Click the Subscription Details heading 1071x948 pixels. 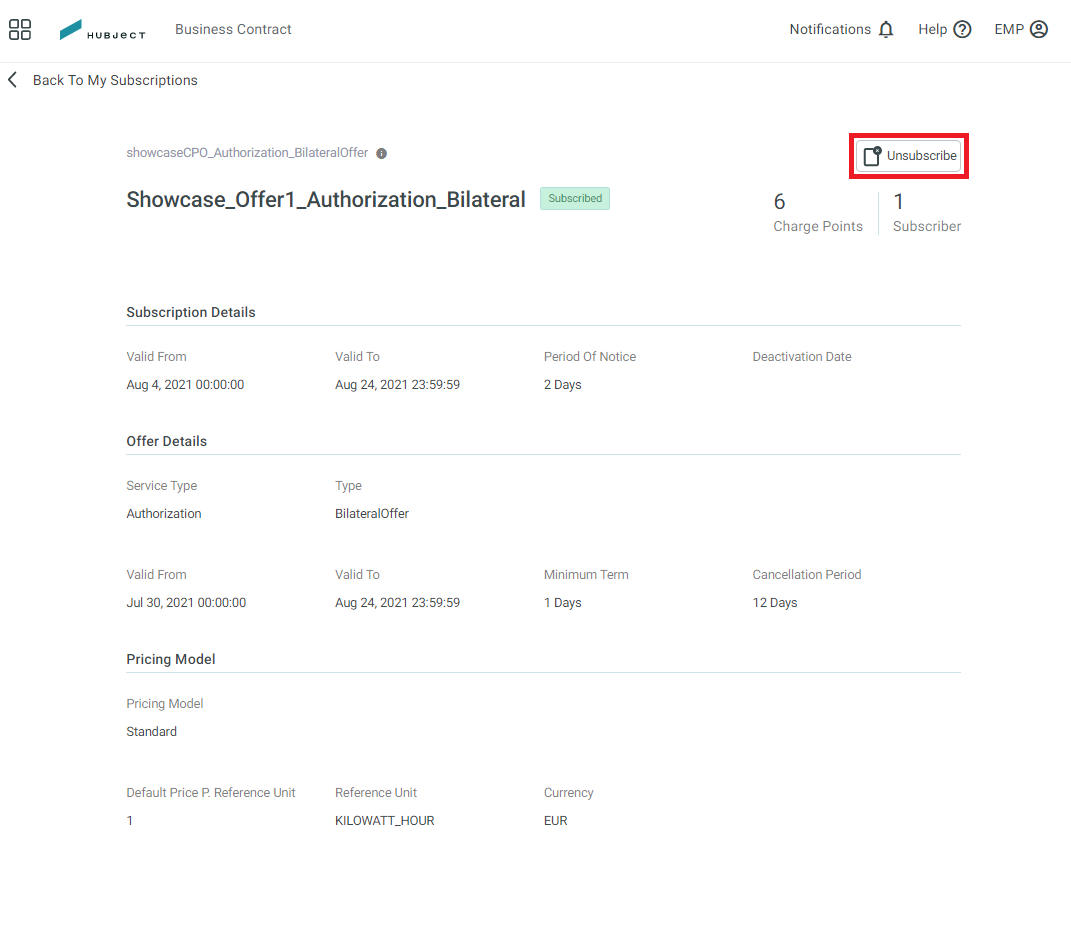point(191,312)
